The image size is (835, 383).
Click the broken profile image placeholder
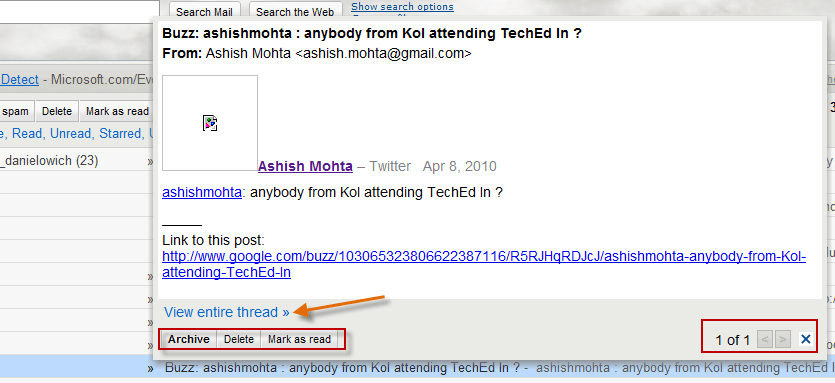[210, 123]
